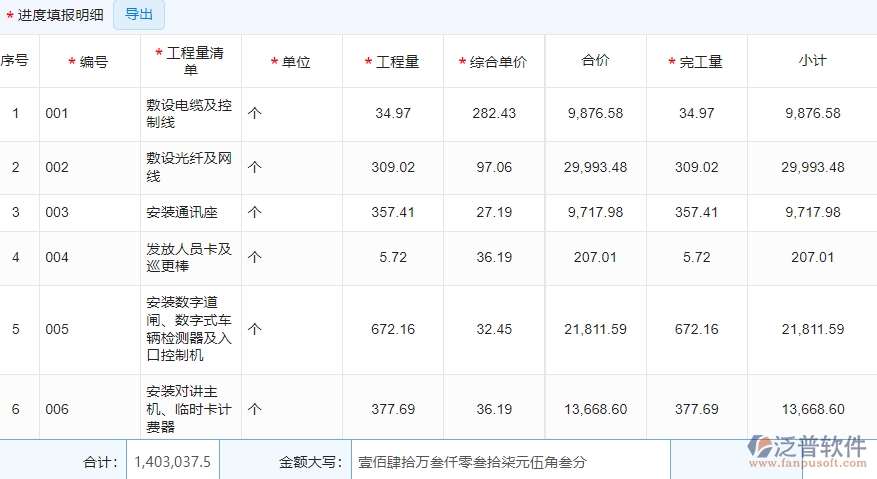This screenshot has height=479, width=877.
Task: Click completed quantity 34.97 under 完工量
Action: click(x=696, y=114)
